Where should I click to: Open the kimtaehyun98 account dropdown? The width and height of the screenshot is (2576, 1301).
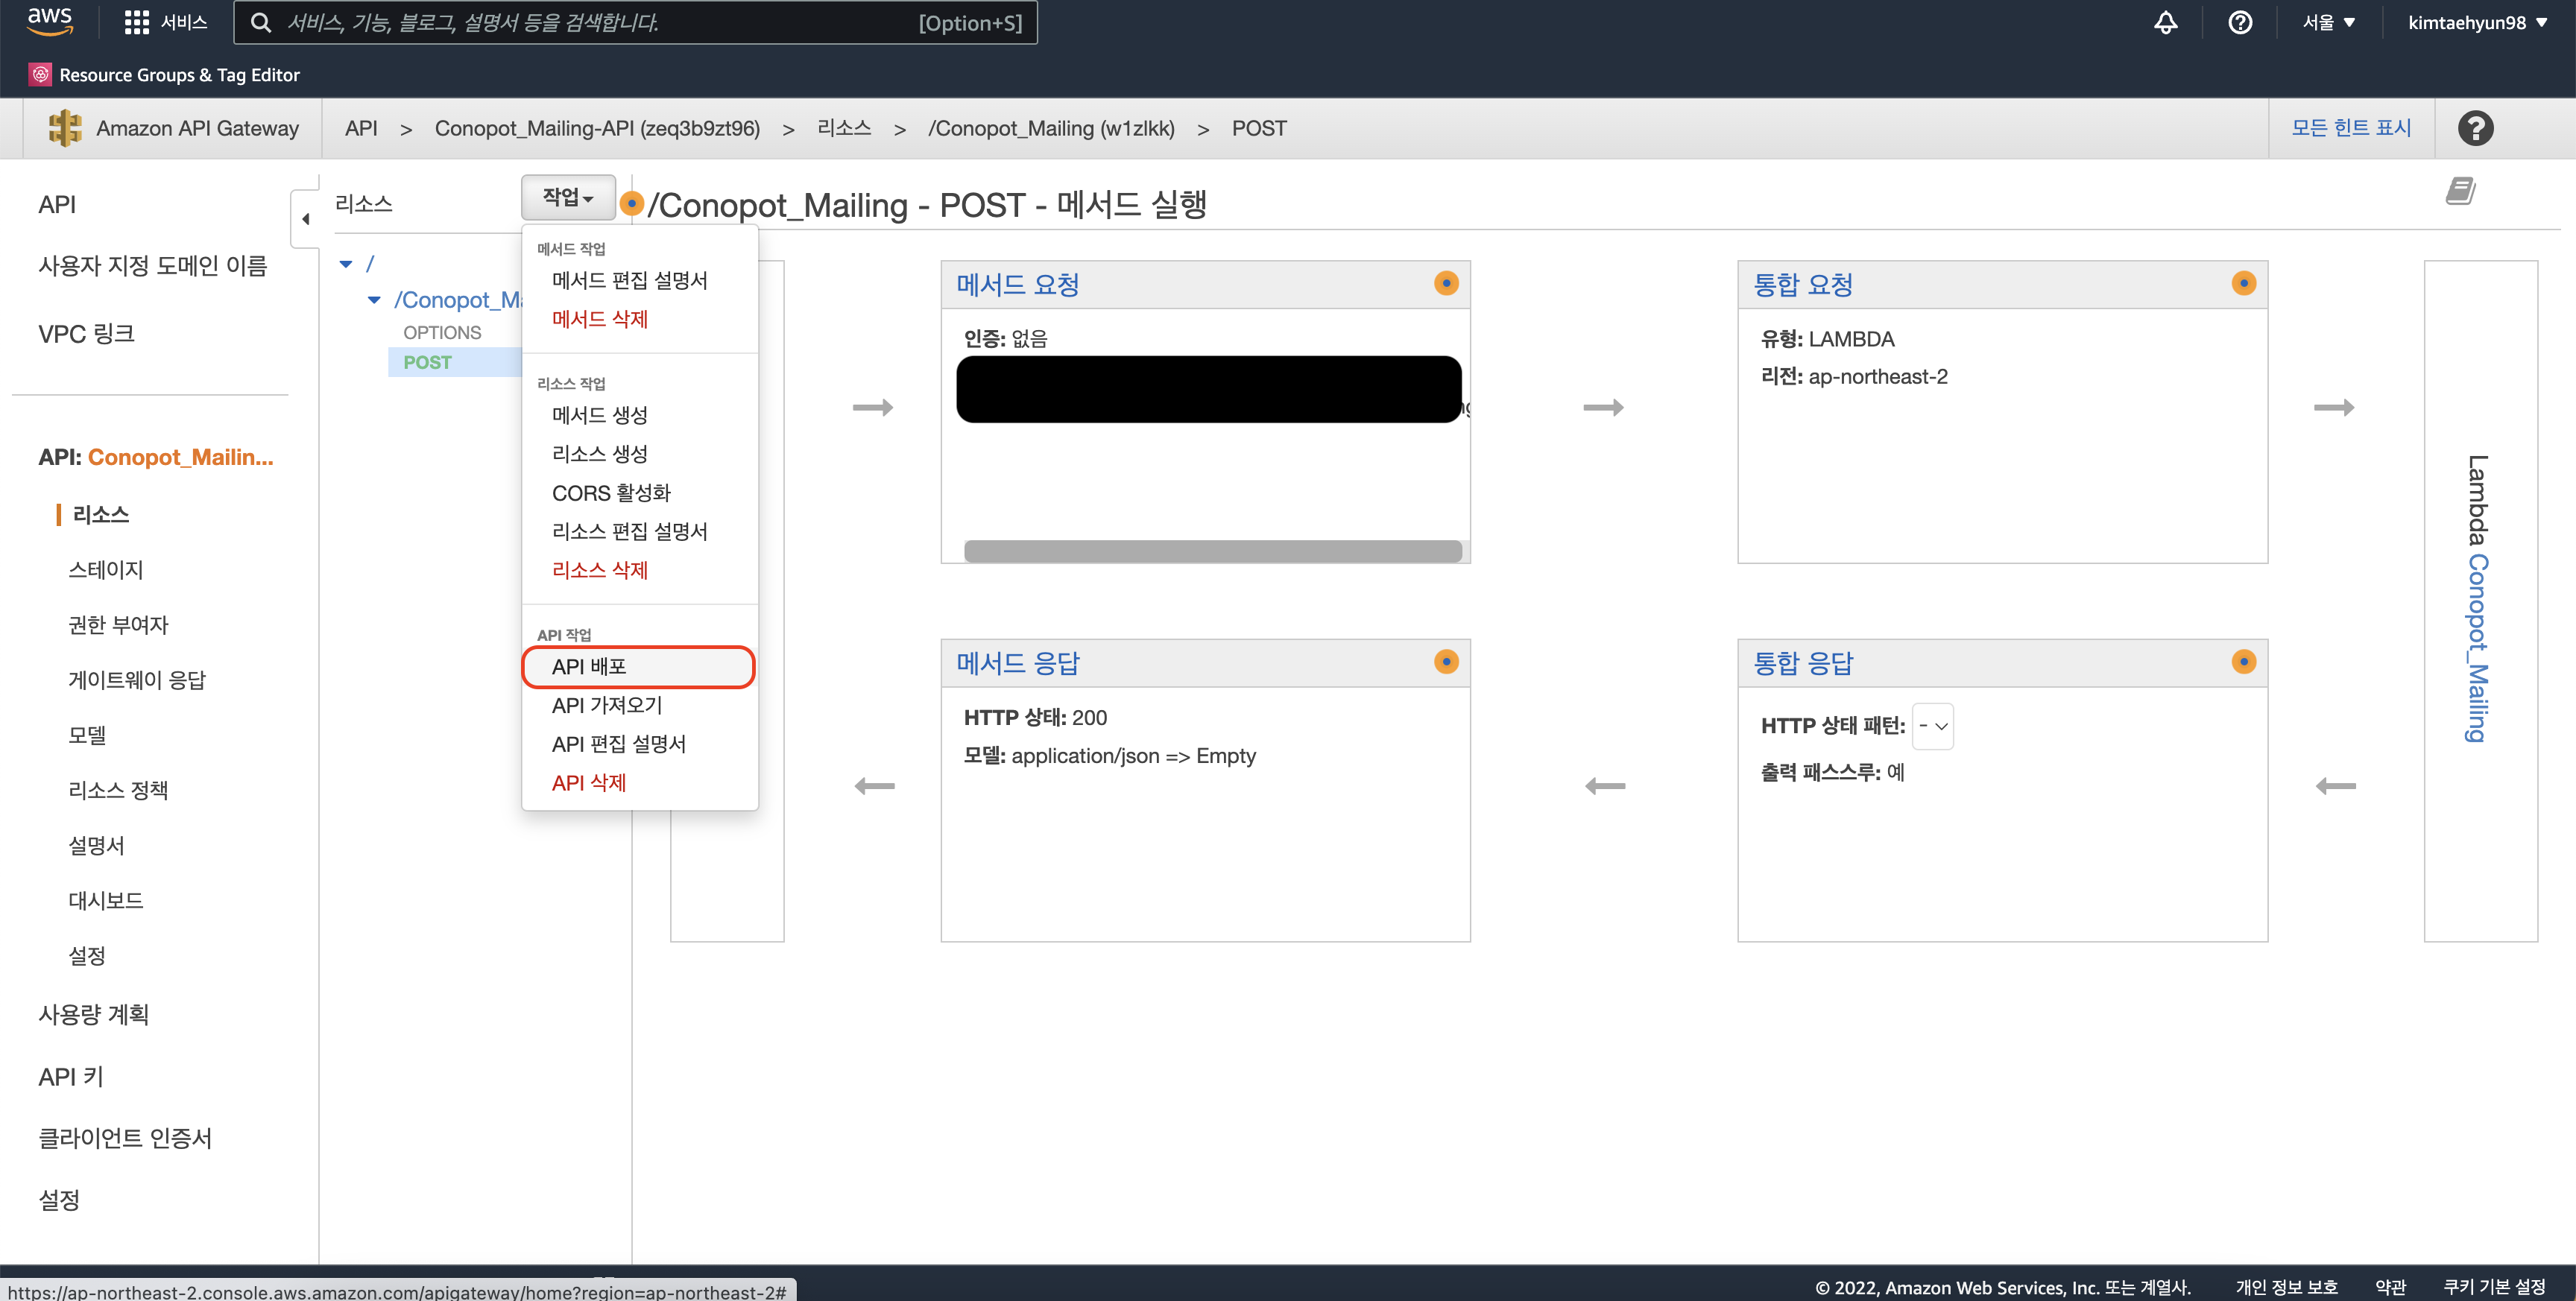tap(2477, 22)
